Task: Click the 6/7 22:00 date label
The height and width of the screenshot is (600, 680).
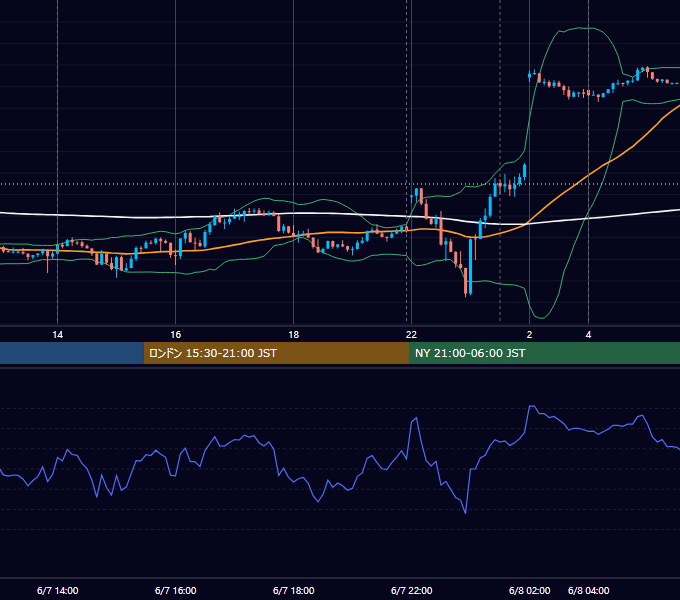Action: click(412, 590)
